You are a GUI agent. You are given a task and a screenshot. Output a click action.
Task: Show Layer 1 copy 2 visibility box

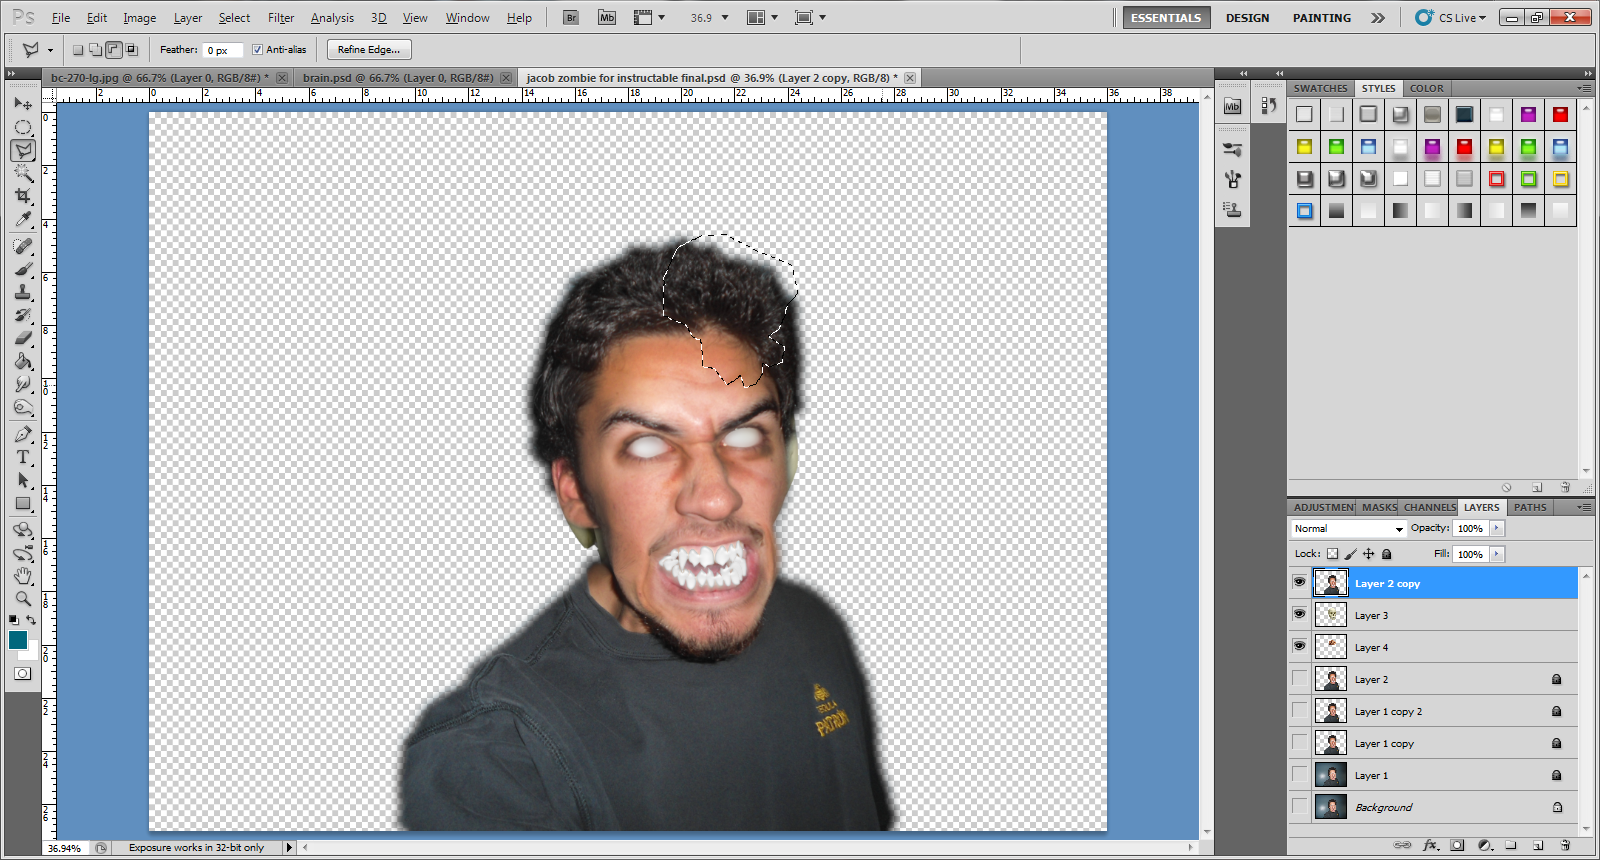click(x=1299, y=710)
